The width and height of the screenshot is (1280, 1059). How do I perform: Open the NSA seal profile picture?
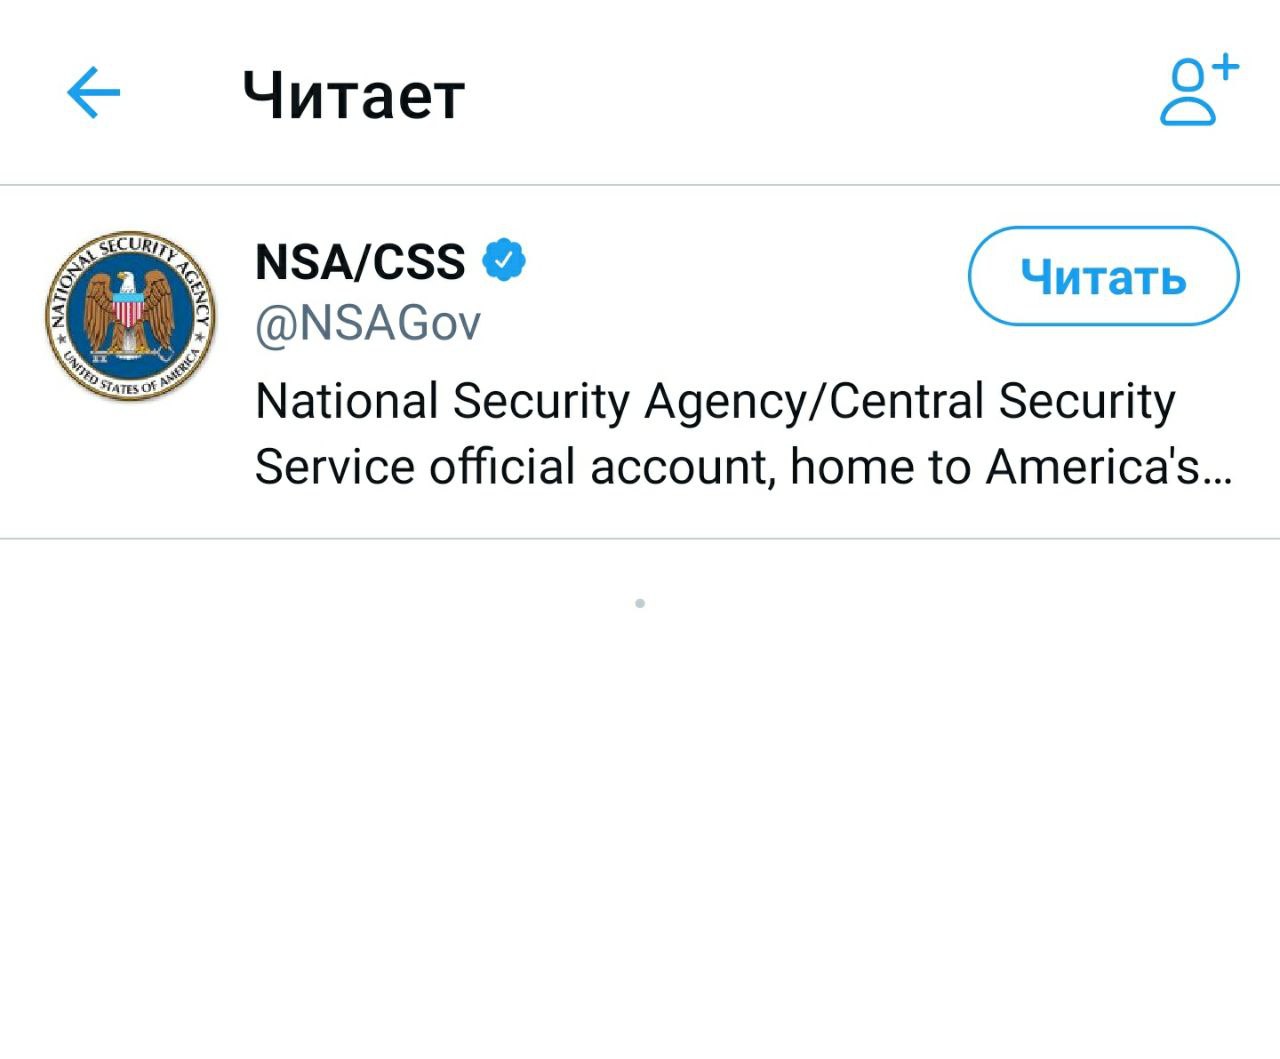pos(130,316)
